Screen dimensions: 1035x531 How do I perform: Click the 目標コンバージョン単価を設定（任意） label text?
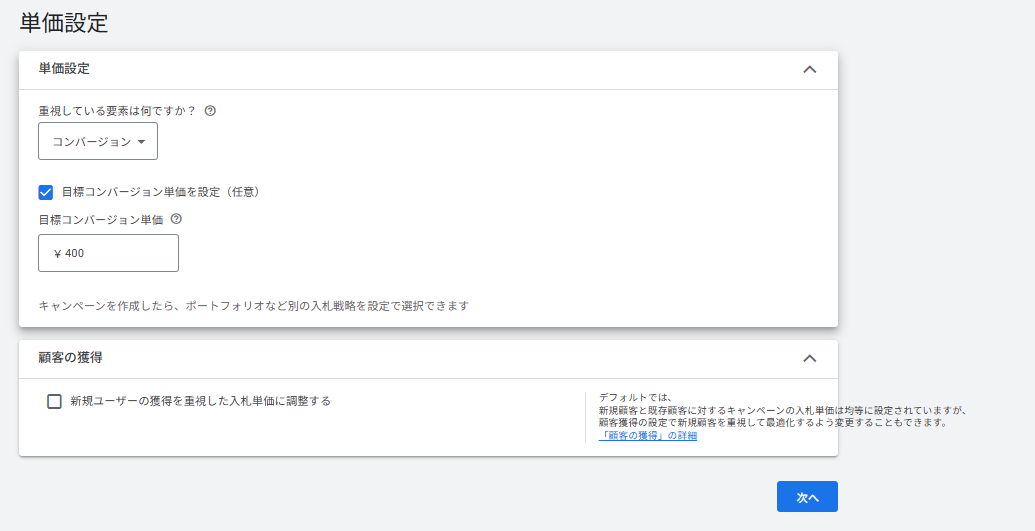(x=160, y=192)
